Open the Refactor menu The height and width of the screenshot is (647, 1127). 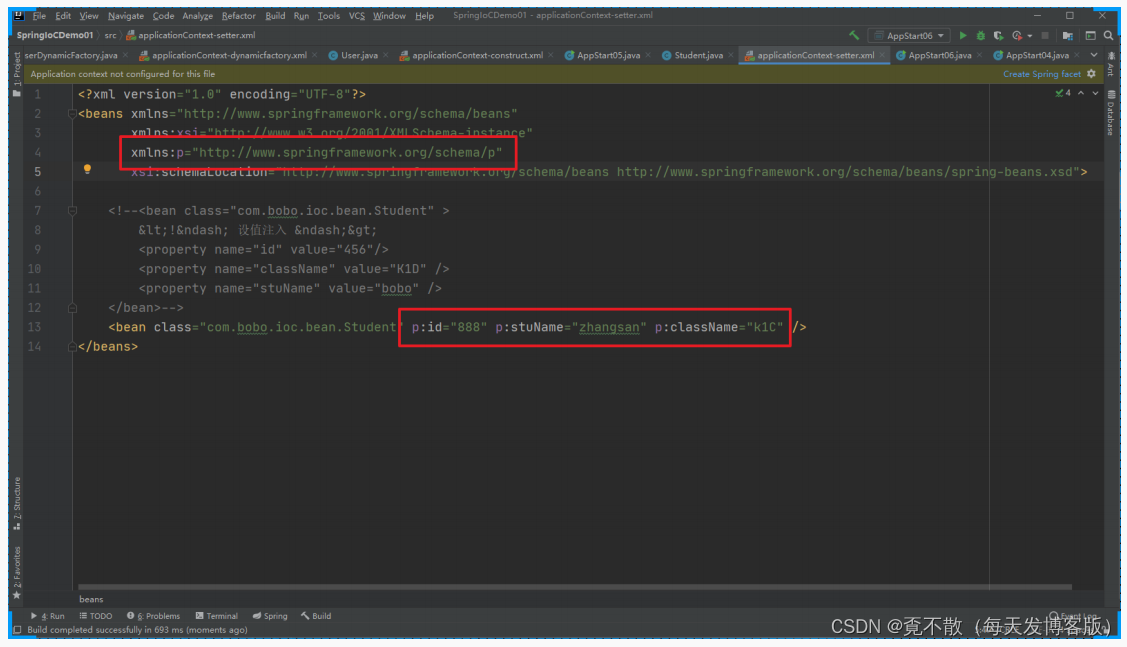[238, 15]
